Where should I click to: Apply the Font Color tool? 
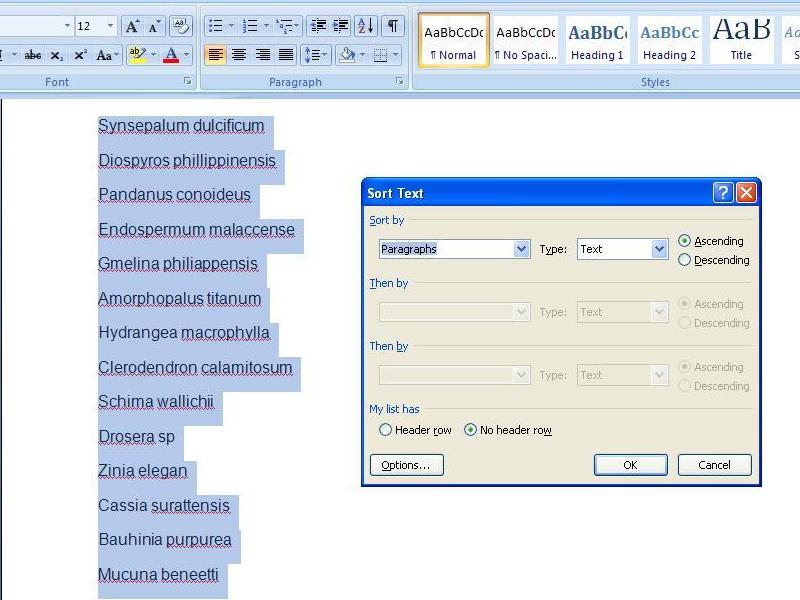170,55
